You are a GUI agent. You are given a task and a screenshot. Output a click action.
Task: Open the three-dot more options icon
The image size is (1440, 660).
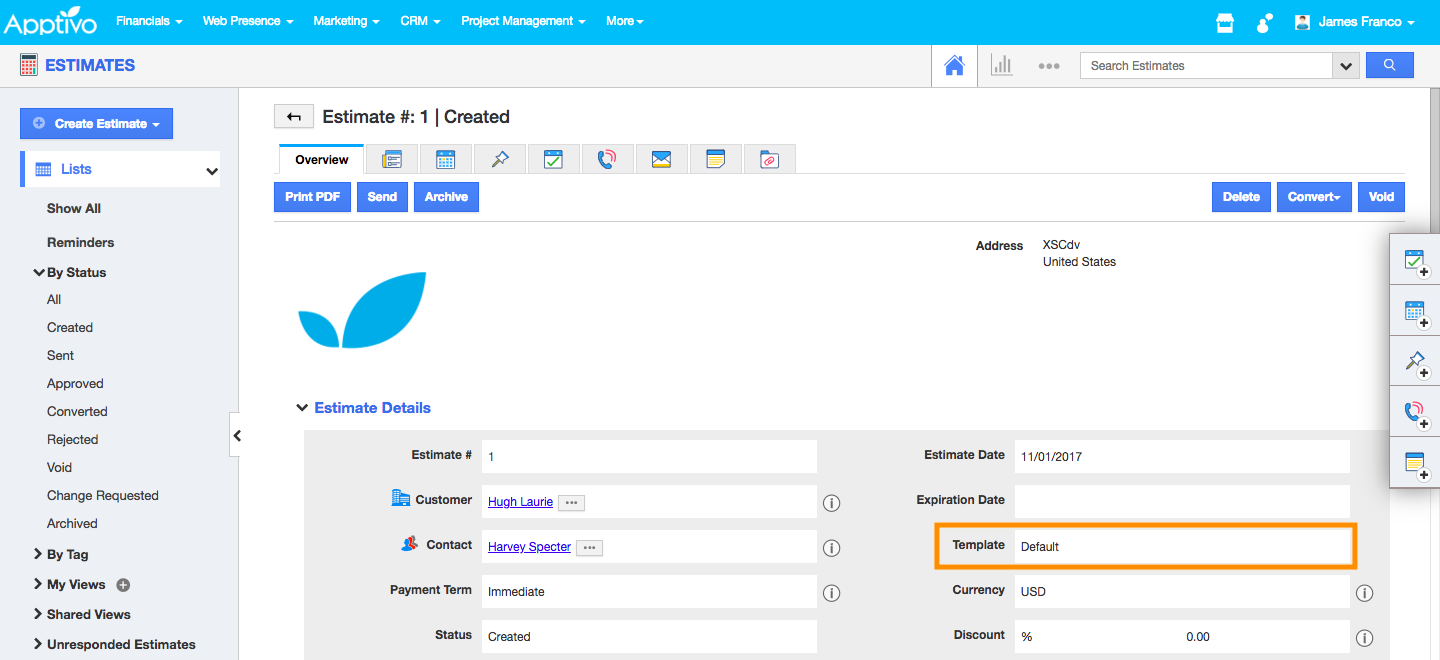(1048, 66)
